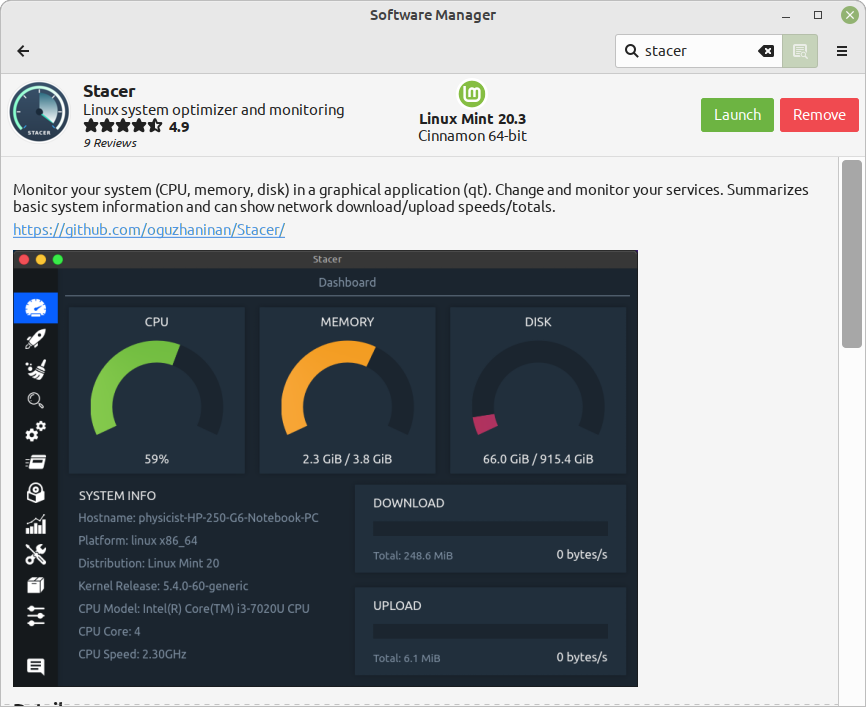Click the vertical scrollbar handle
This screenshot has width=866, height=707.
851,254
